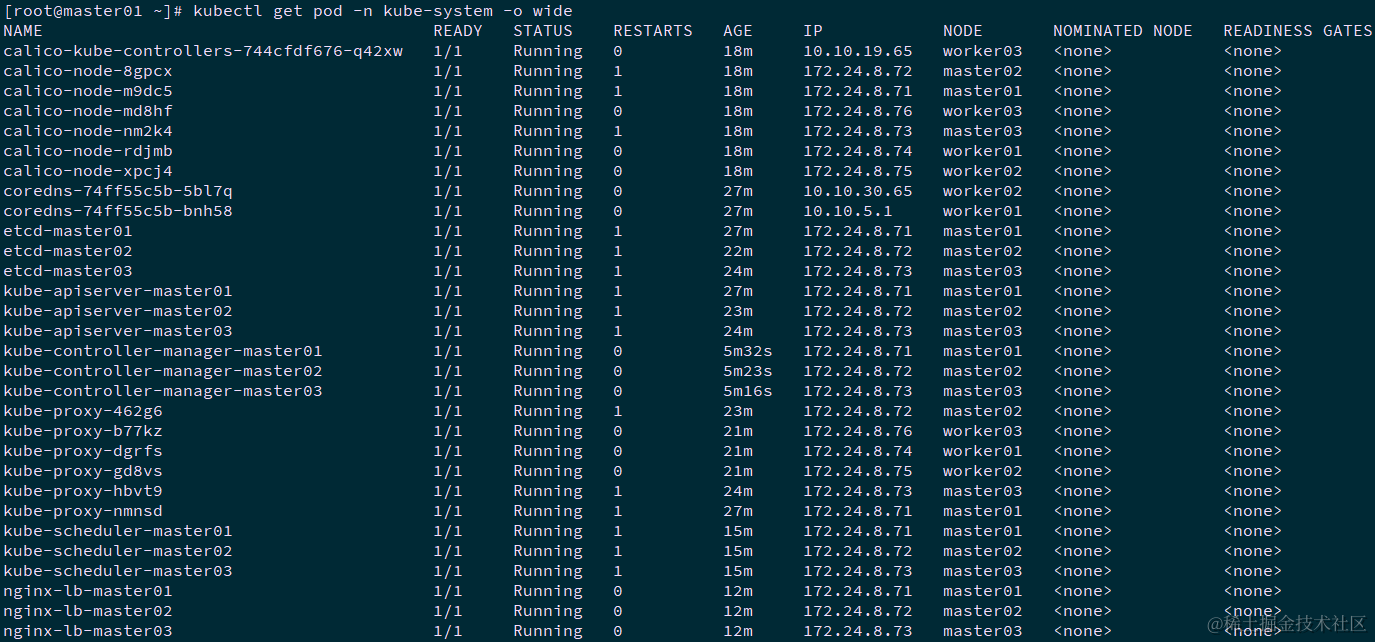1375x642 pixels.
Task: Click pod name kube-apiserver-master01
Action: [118, 291]
